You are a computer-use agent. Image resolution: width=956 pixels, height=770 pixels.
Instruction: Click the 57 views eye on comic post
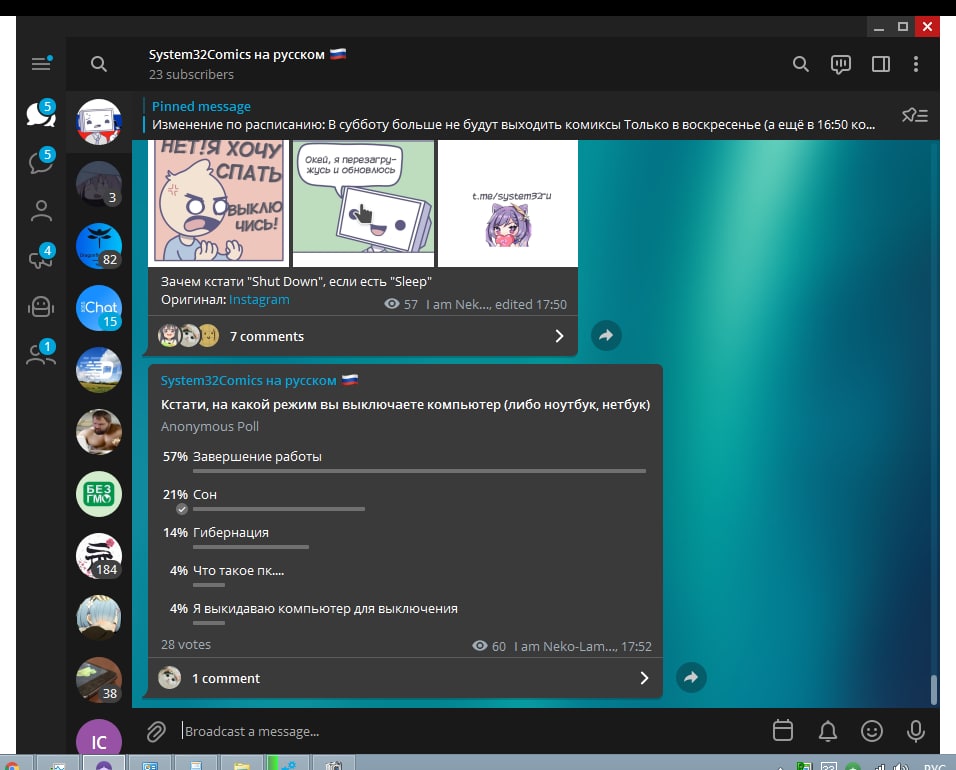coord(392,304)
